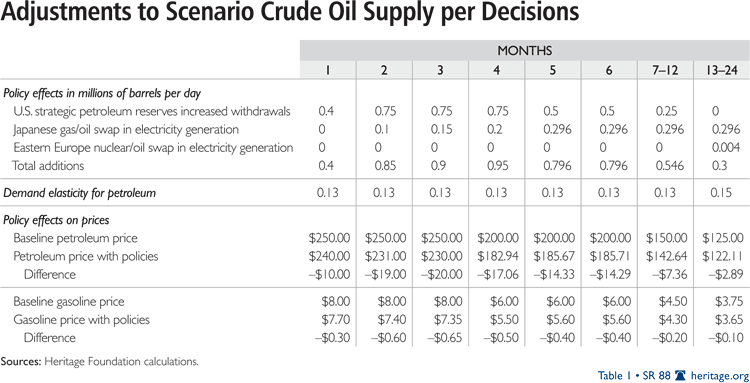The image size is (750, 383).
Task: Select the month 1 column header
Action: pyautogui.click(x=328, y=70)
